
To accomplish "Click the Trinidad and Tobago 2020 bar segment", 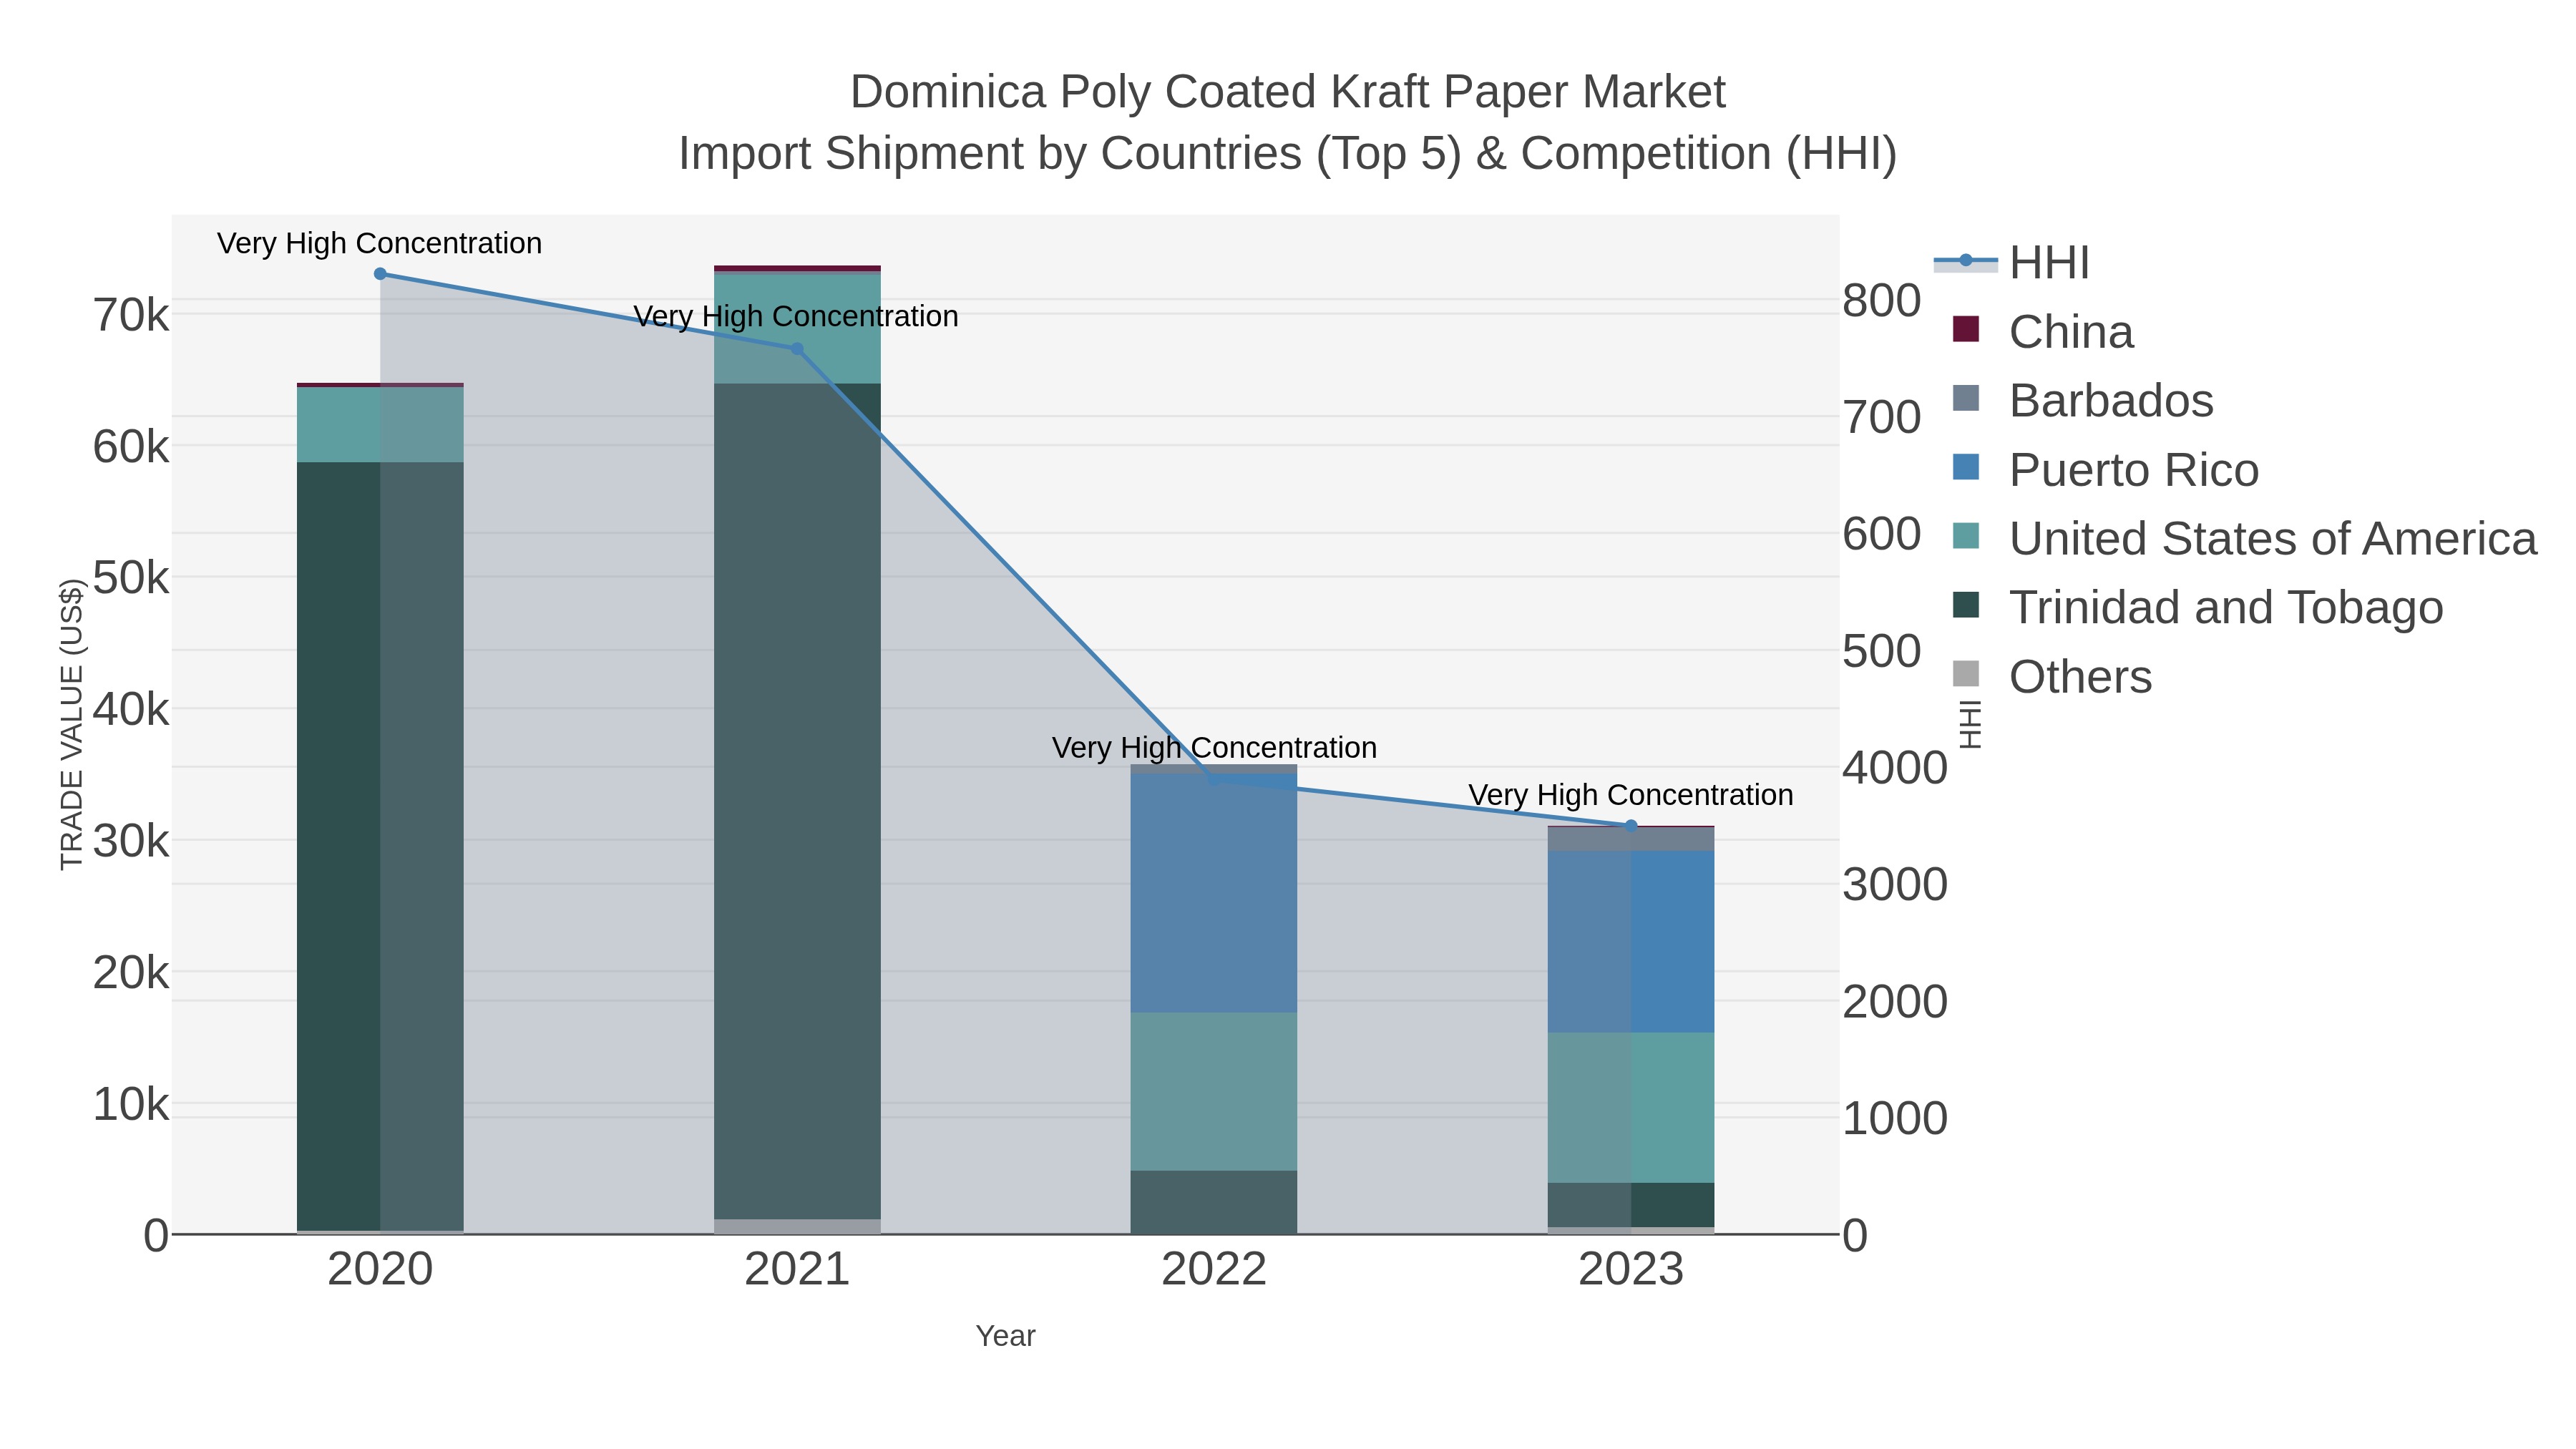I will point(380,846).
